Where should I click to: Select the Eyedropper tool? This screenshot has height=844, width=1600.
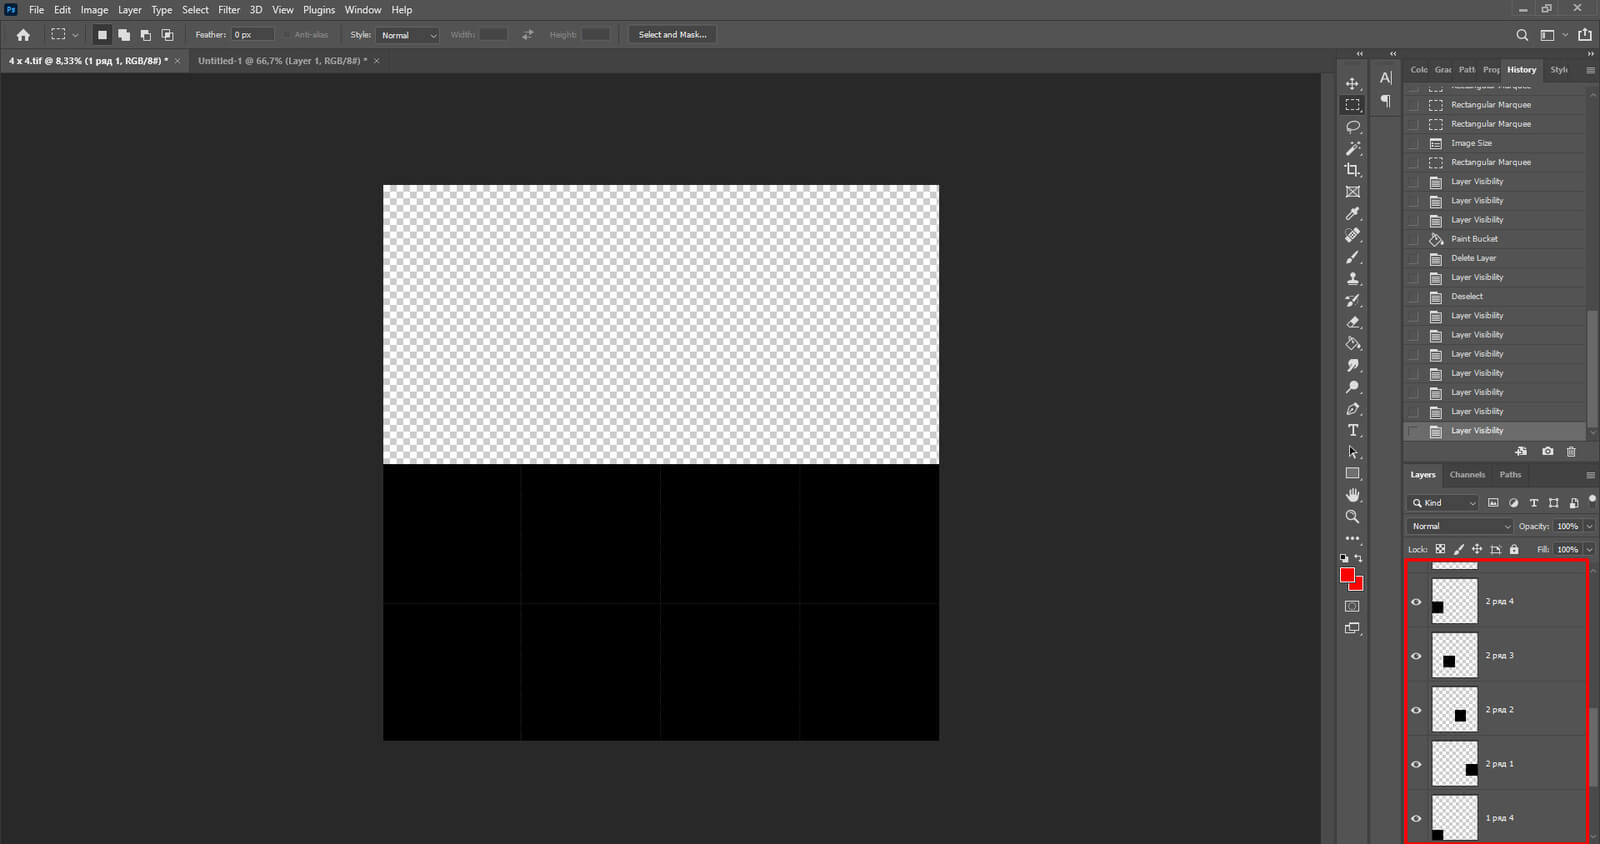(x=1352, y=213)
